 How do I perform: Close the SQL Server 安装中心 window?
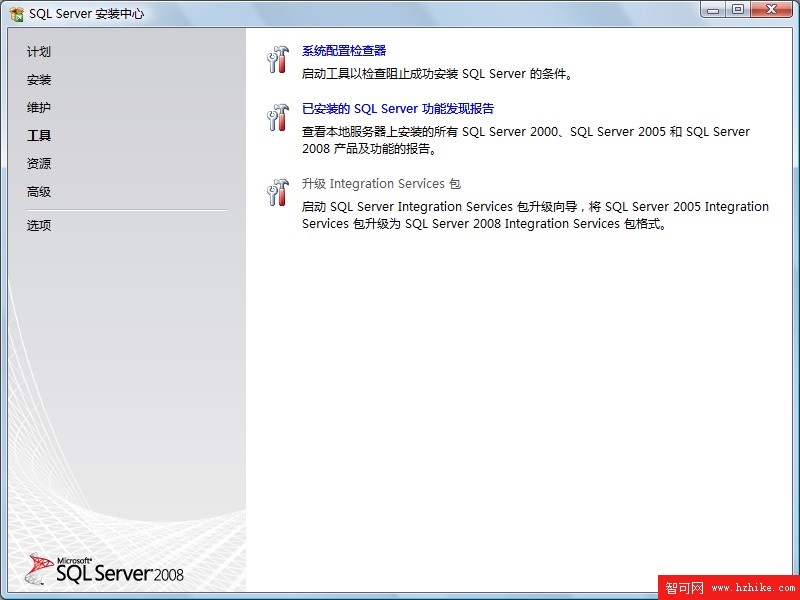[772, 10]
